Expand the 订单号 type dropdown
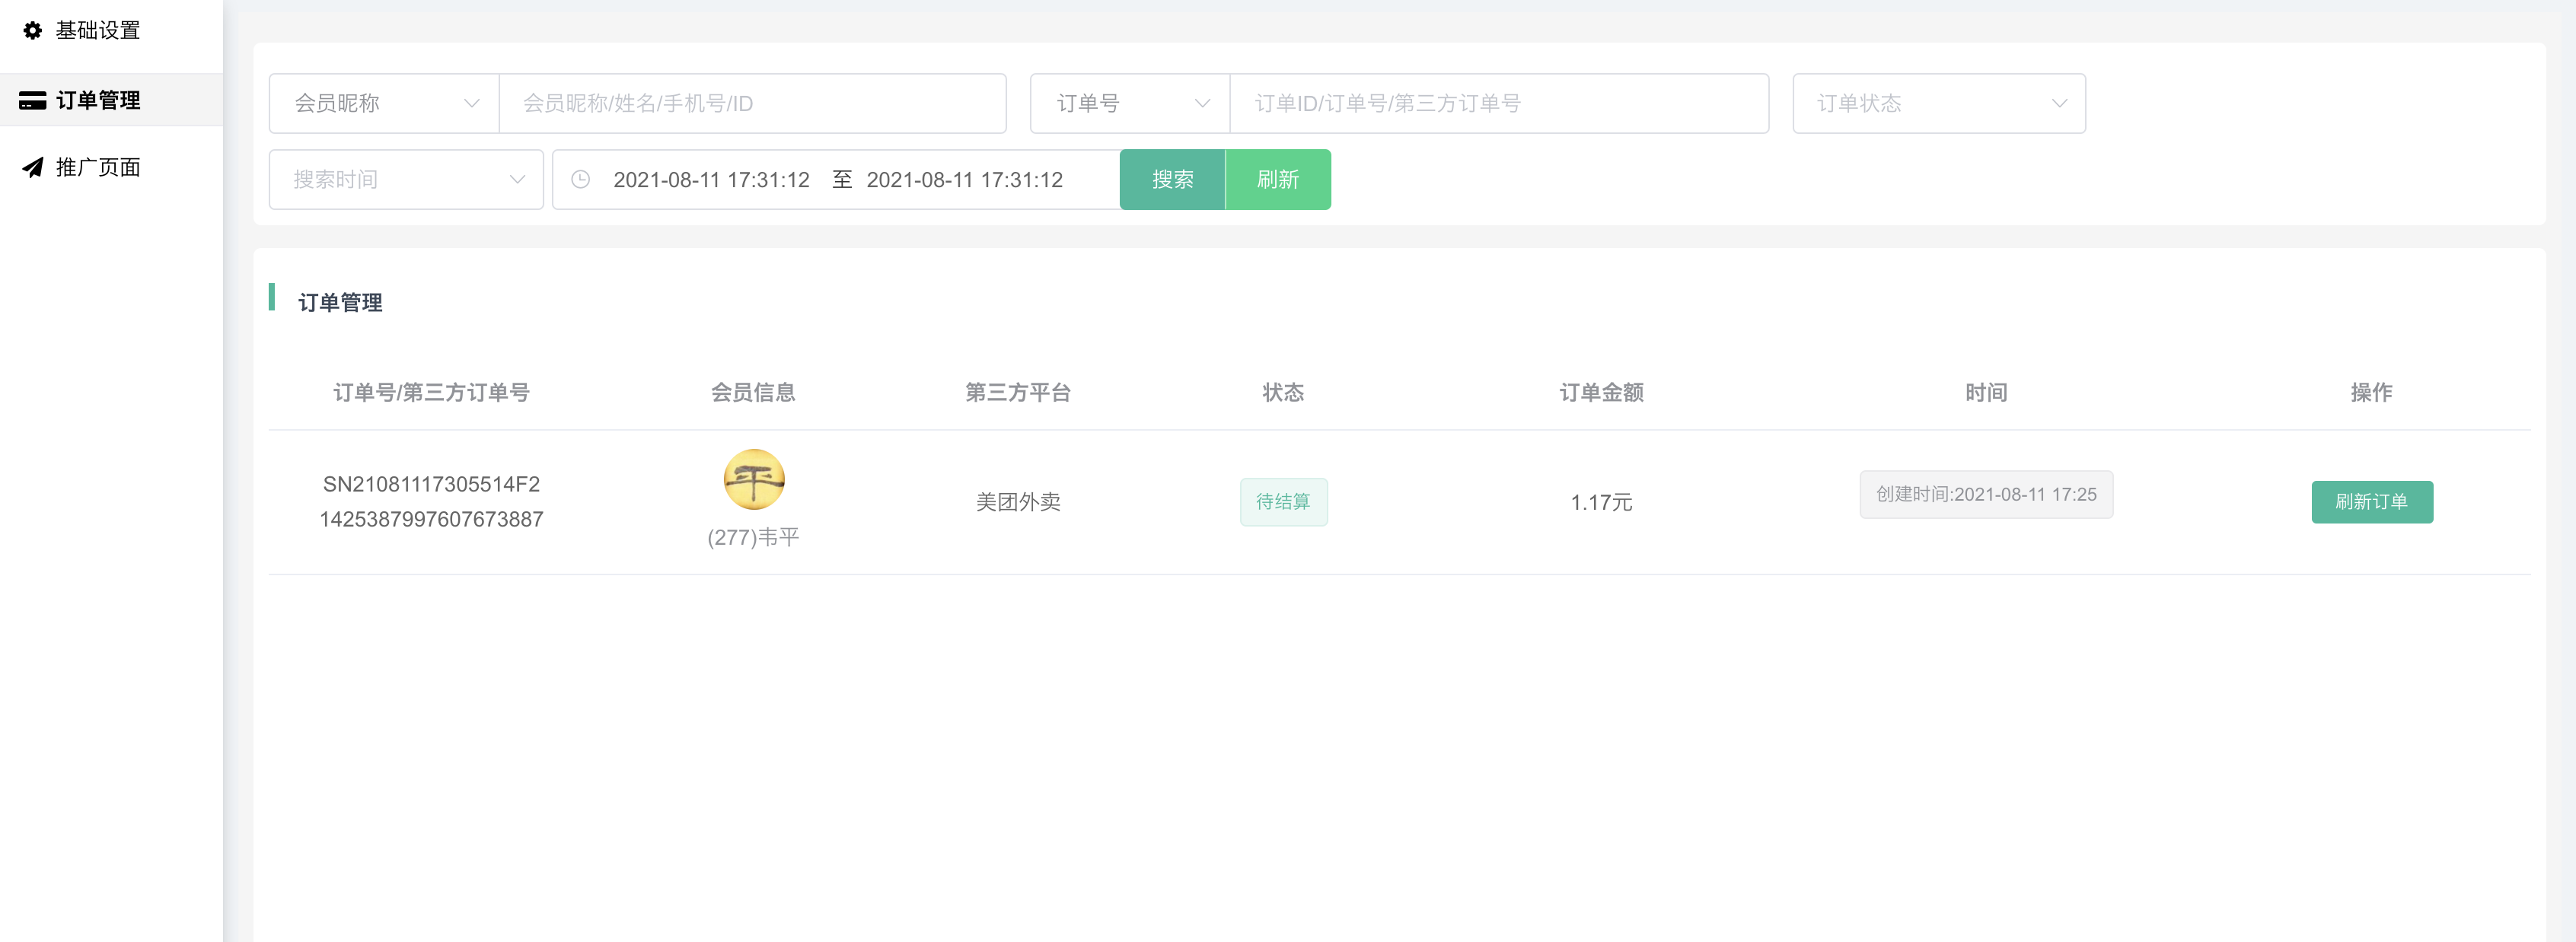The image size is (2576, 942). click(1130, 103)
